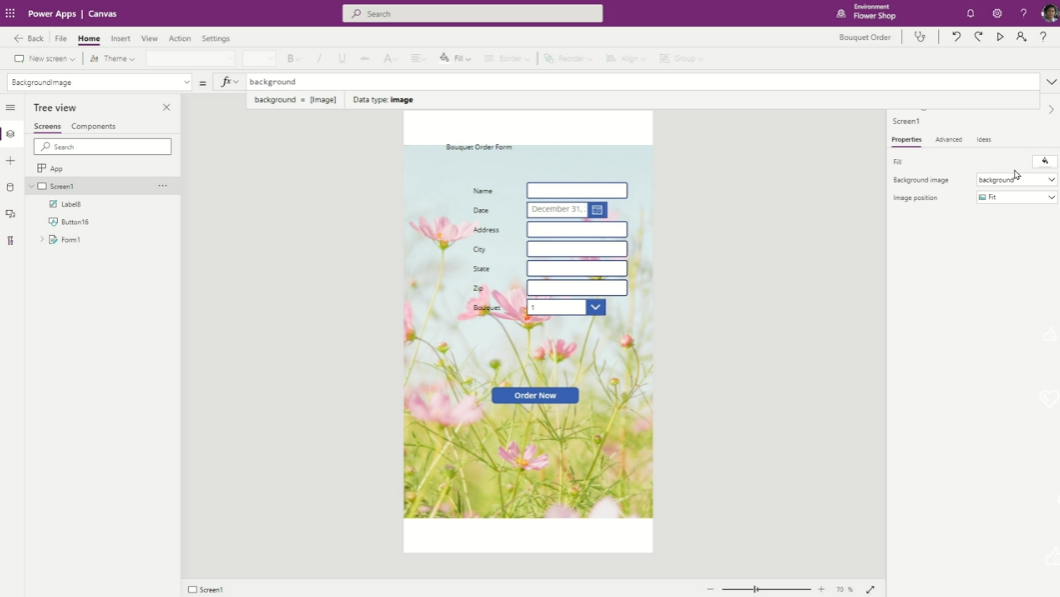The image size is (1060, 597).
Task: Click the formula bar containing background
Action: (642, 82)
